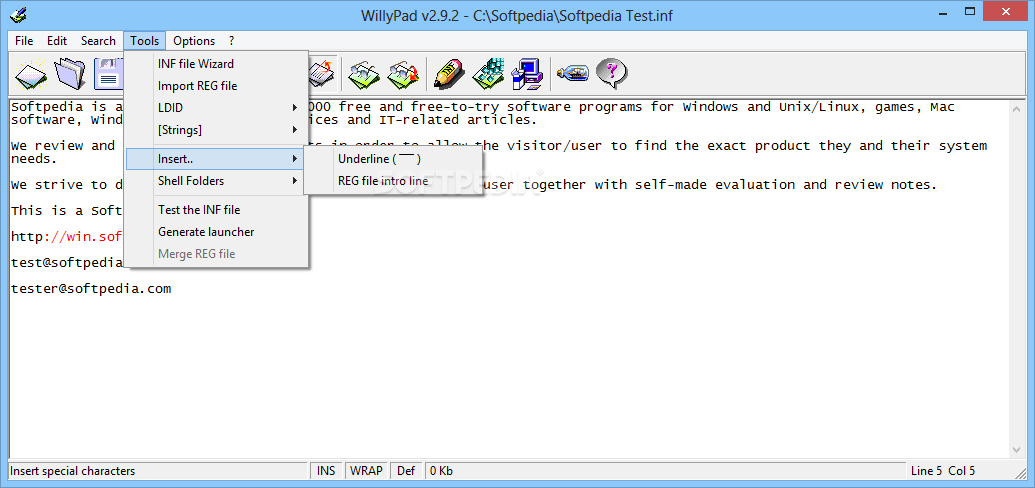
Task: Click the tester@softpedia.com line in editor
Action: [91, 289]
